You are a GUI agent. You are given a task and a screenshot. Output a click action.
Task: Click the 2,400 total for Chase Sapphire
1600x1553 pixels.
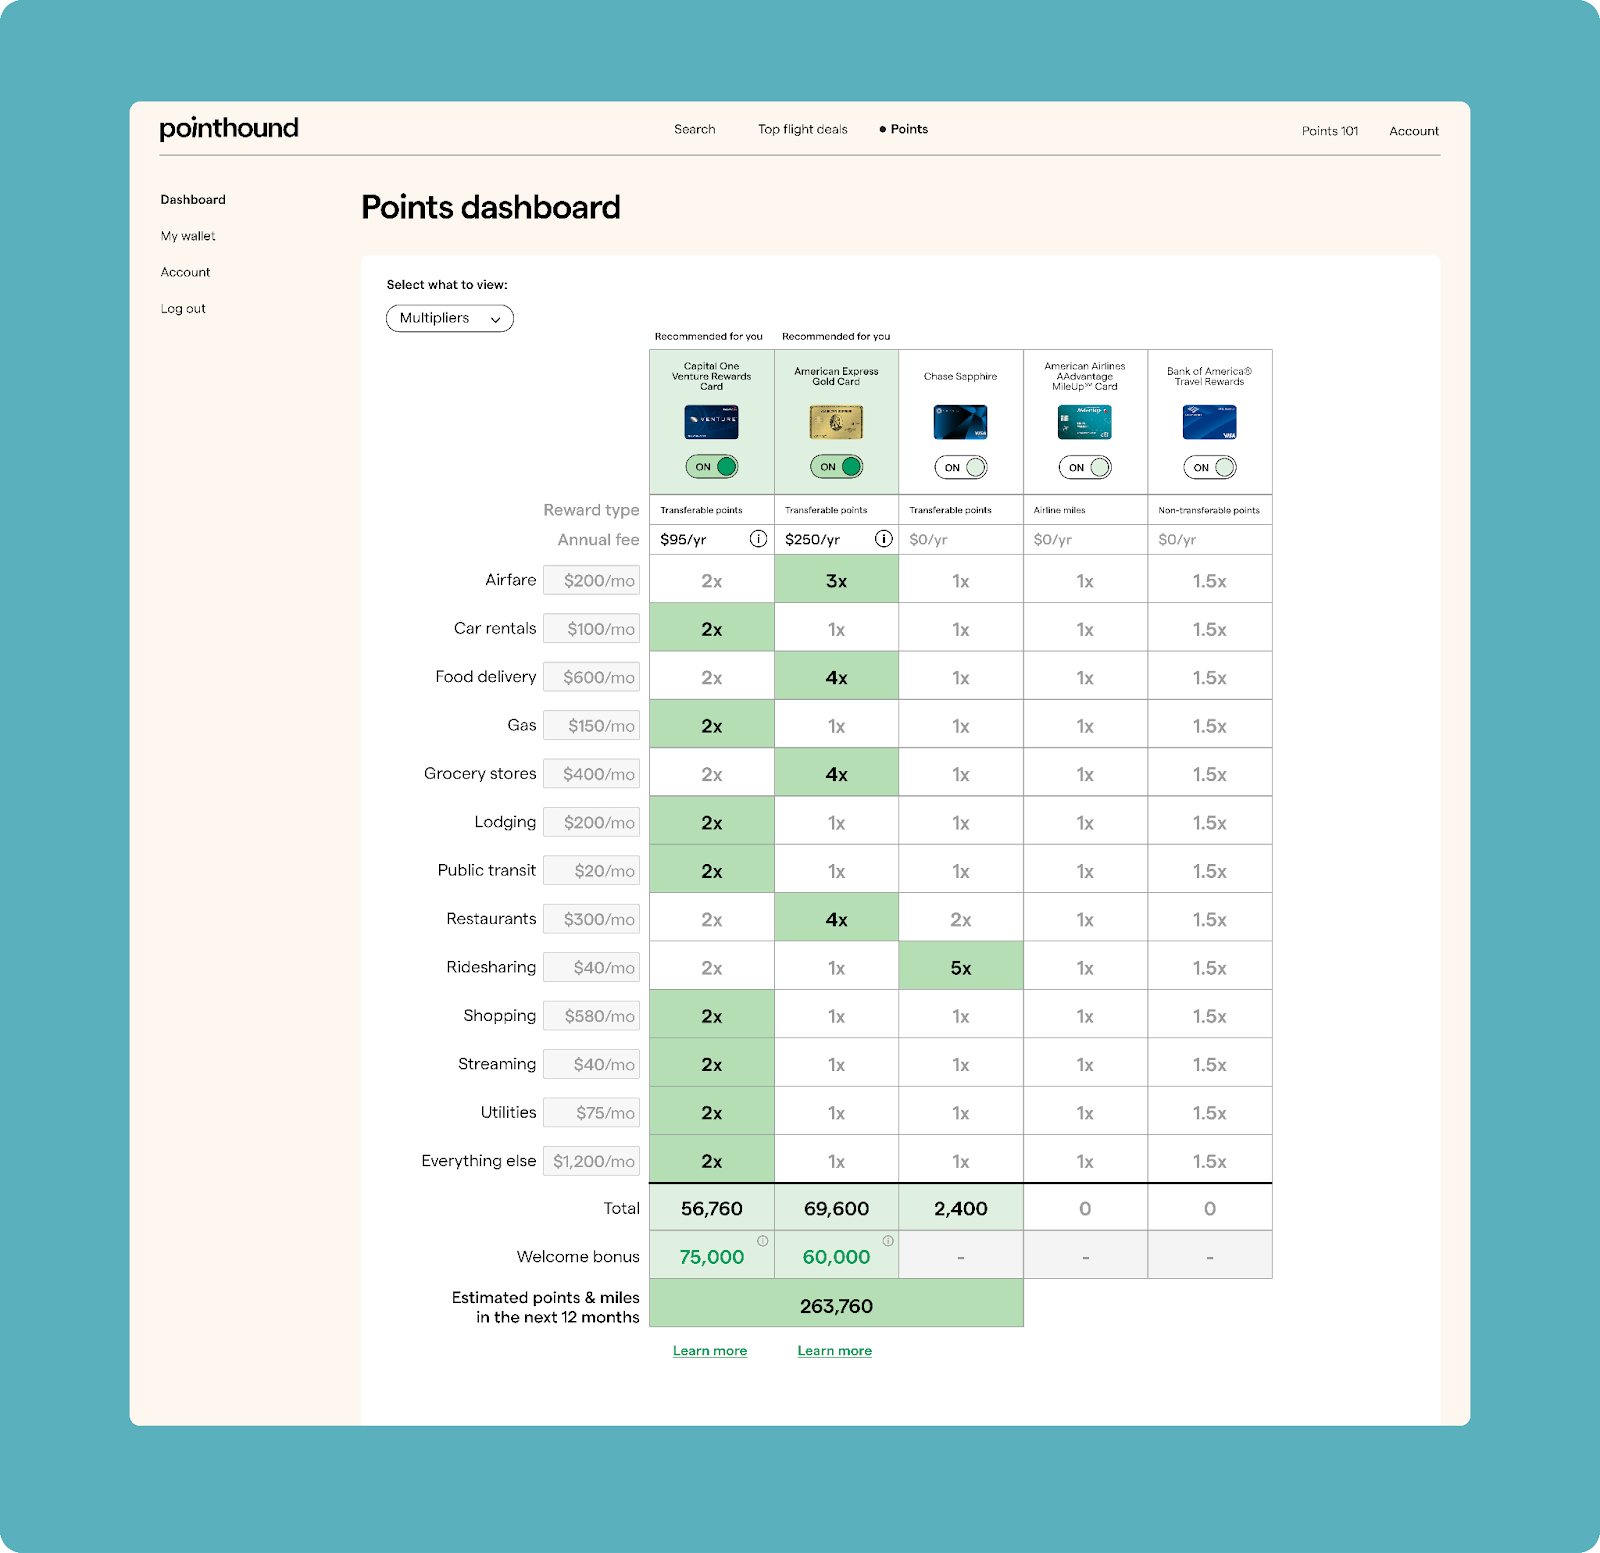[x=961, y=1208]
